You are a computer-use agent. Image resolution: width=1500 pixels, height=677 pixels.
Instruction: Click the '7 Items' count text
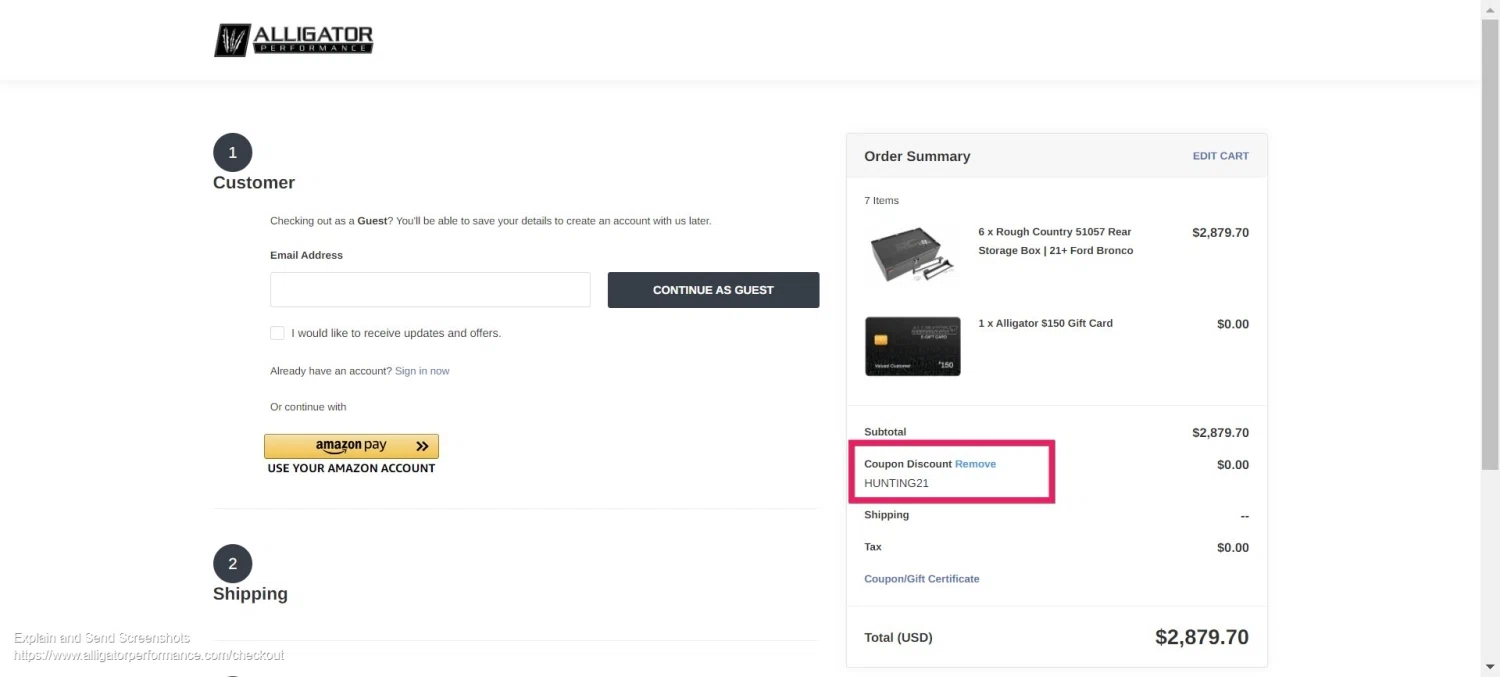coord(881,201)
